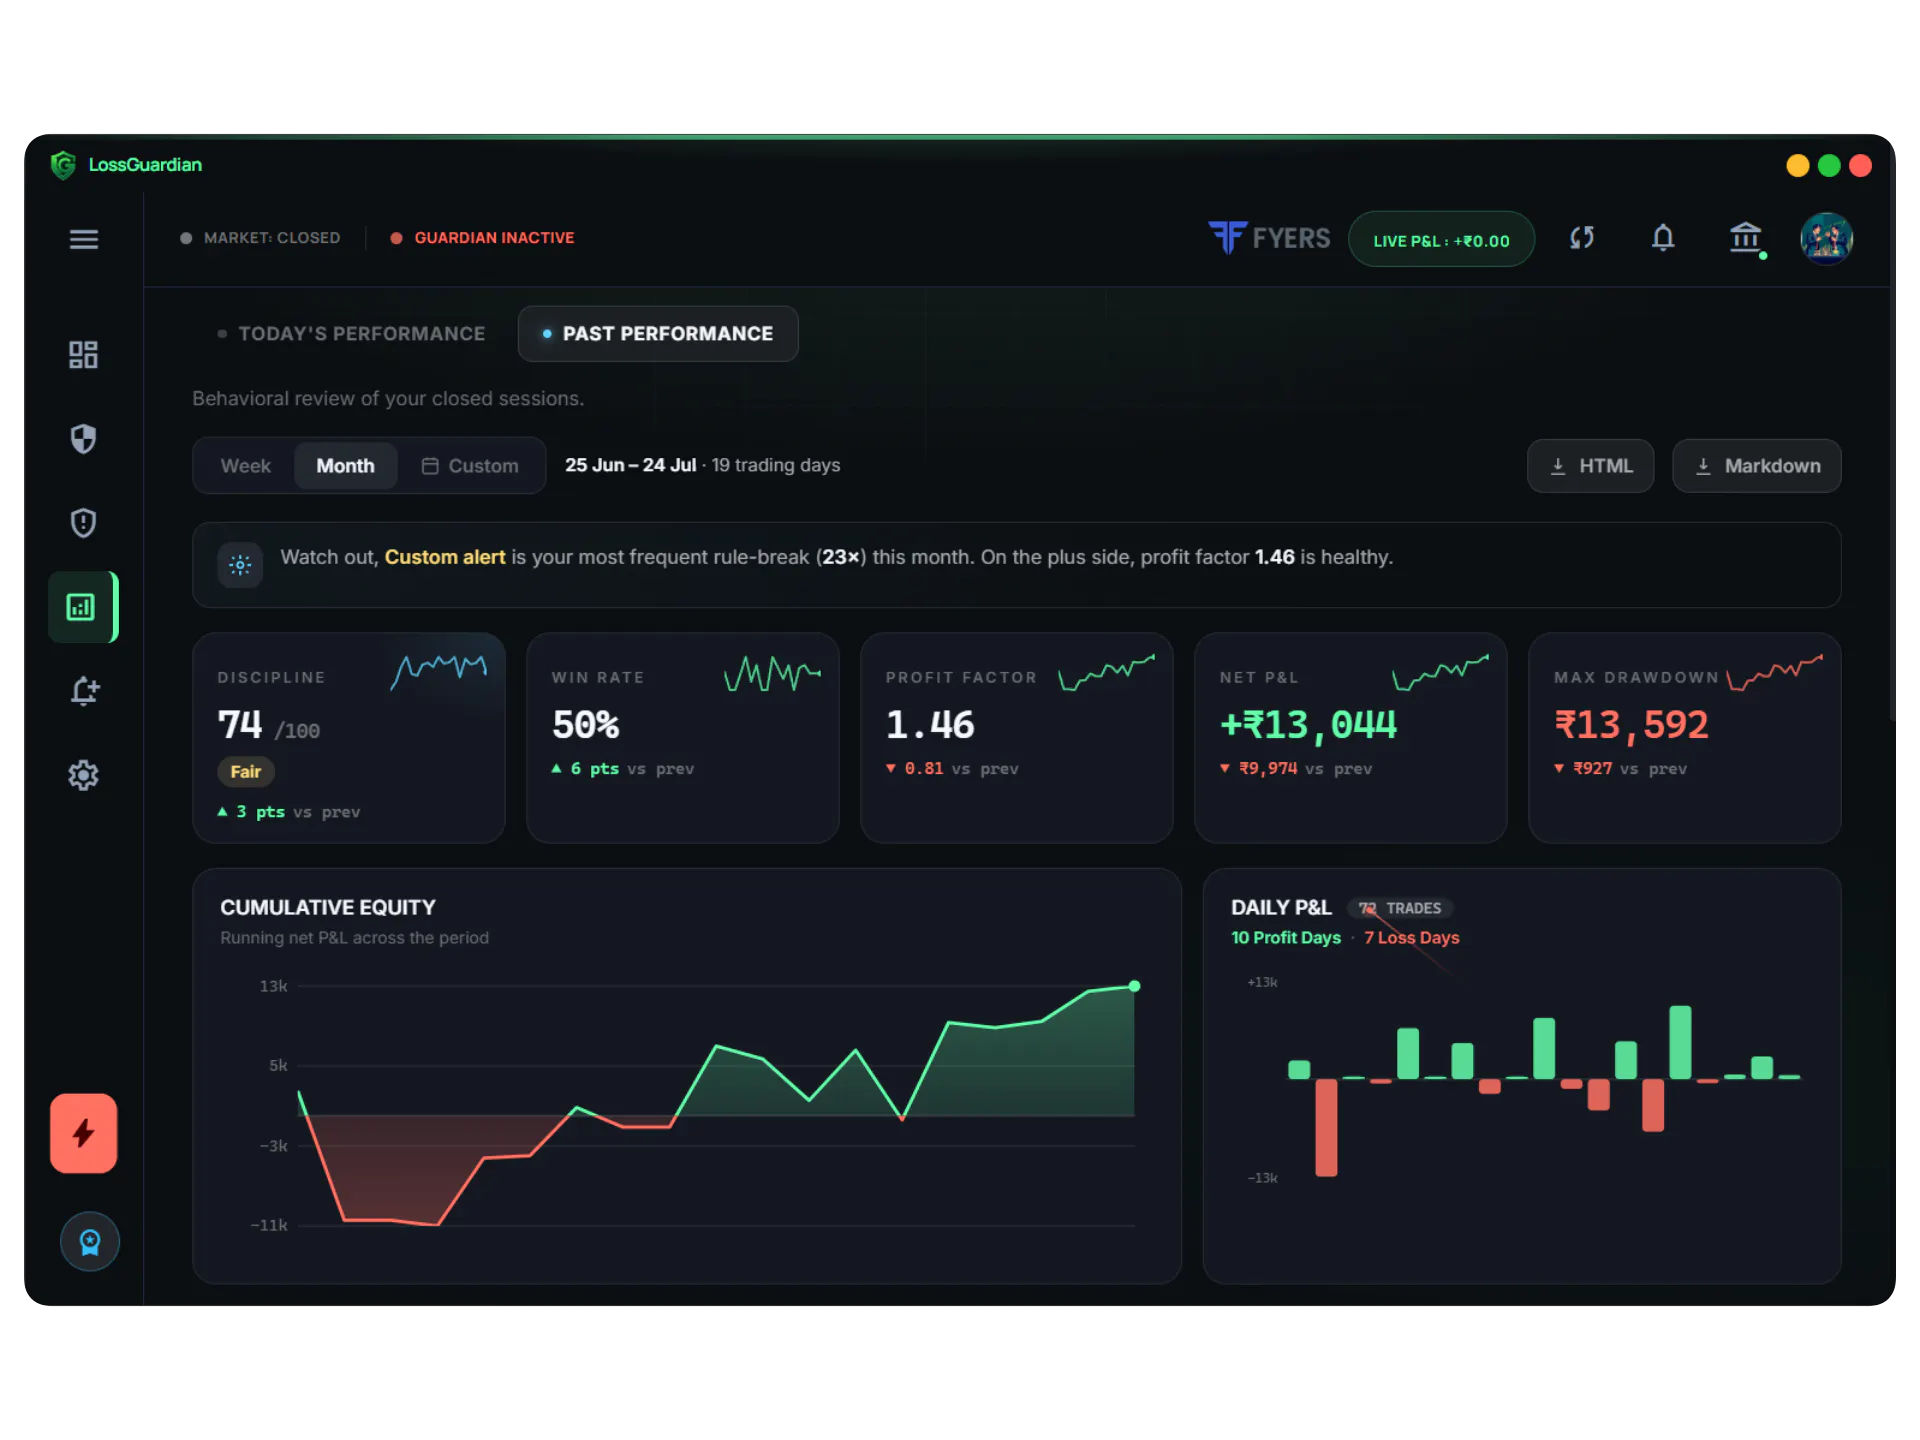This screenshot has height=1440, width=1920.
Task: Open the settings gear in sidebar
Action: [x=83, y=775]
